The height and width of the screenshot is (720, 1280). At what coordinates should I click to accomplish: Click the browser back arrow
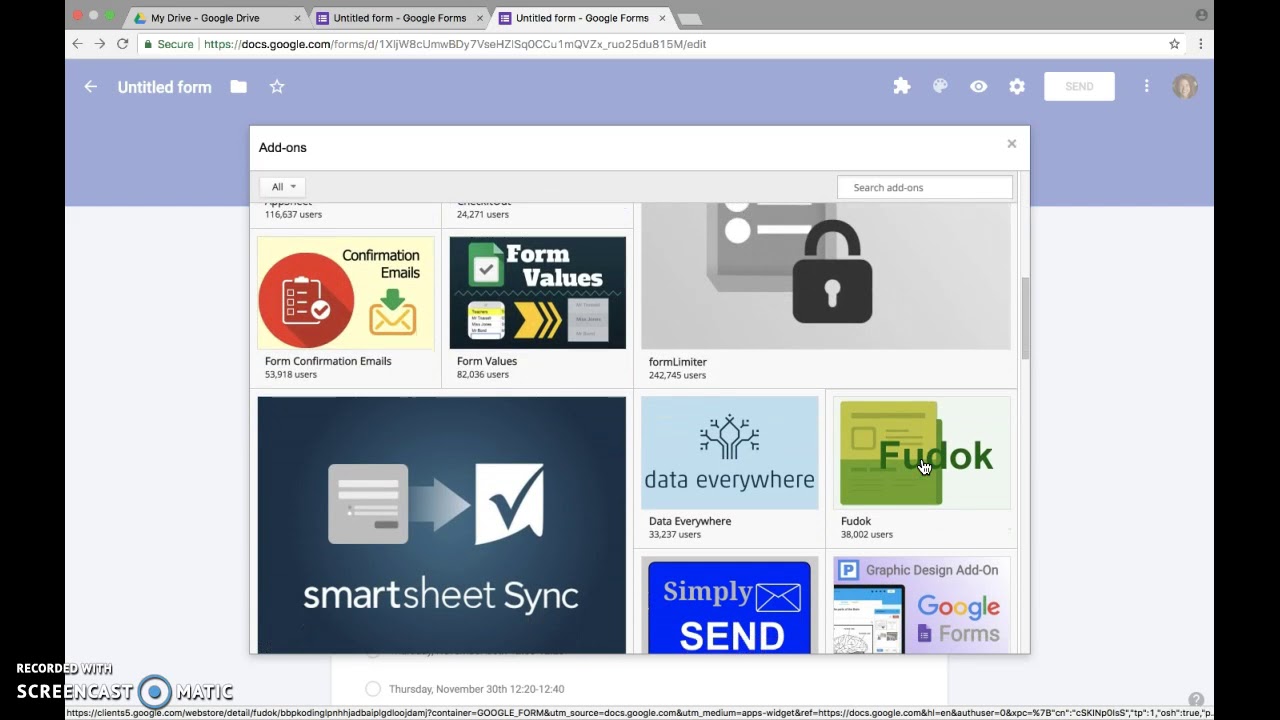point(78,44)
